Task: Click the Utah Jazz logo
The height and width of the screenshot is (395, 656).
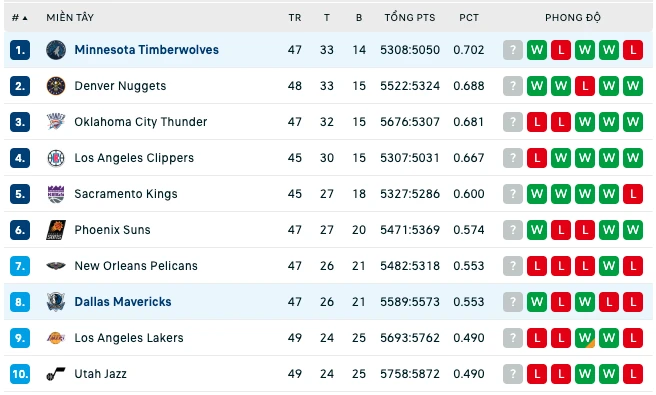Action: [56, 374]
